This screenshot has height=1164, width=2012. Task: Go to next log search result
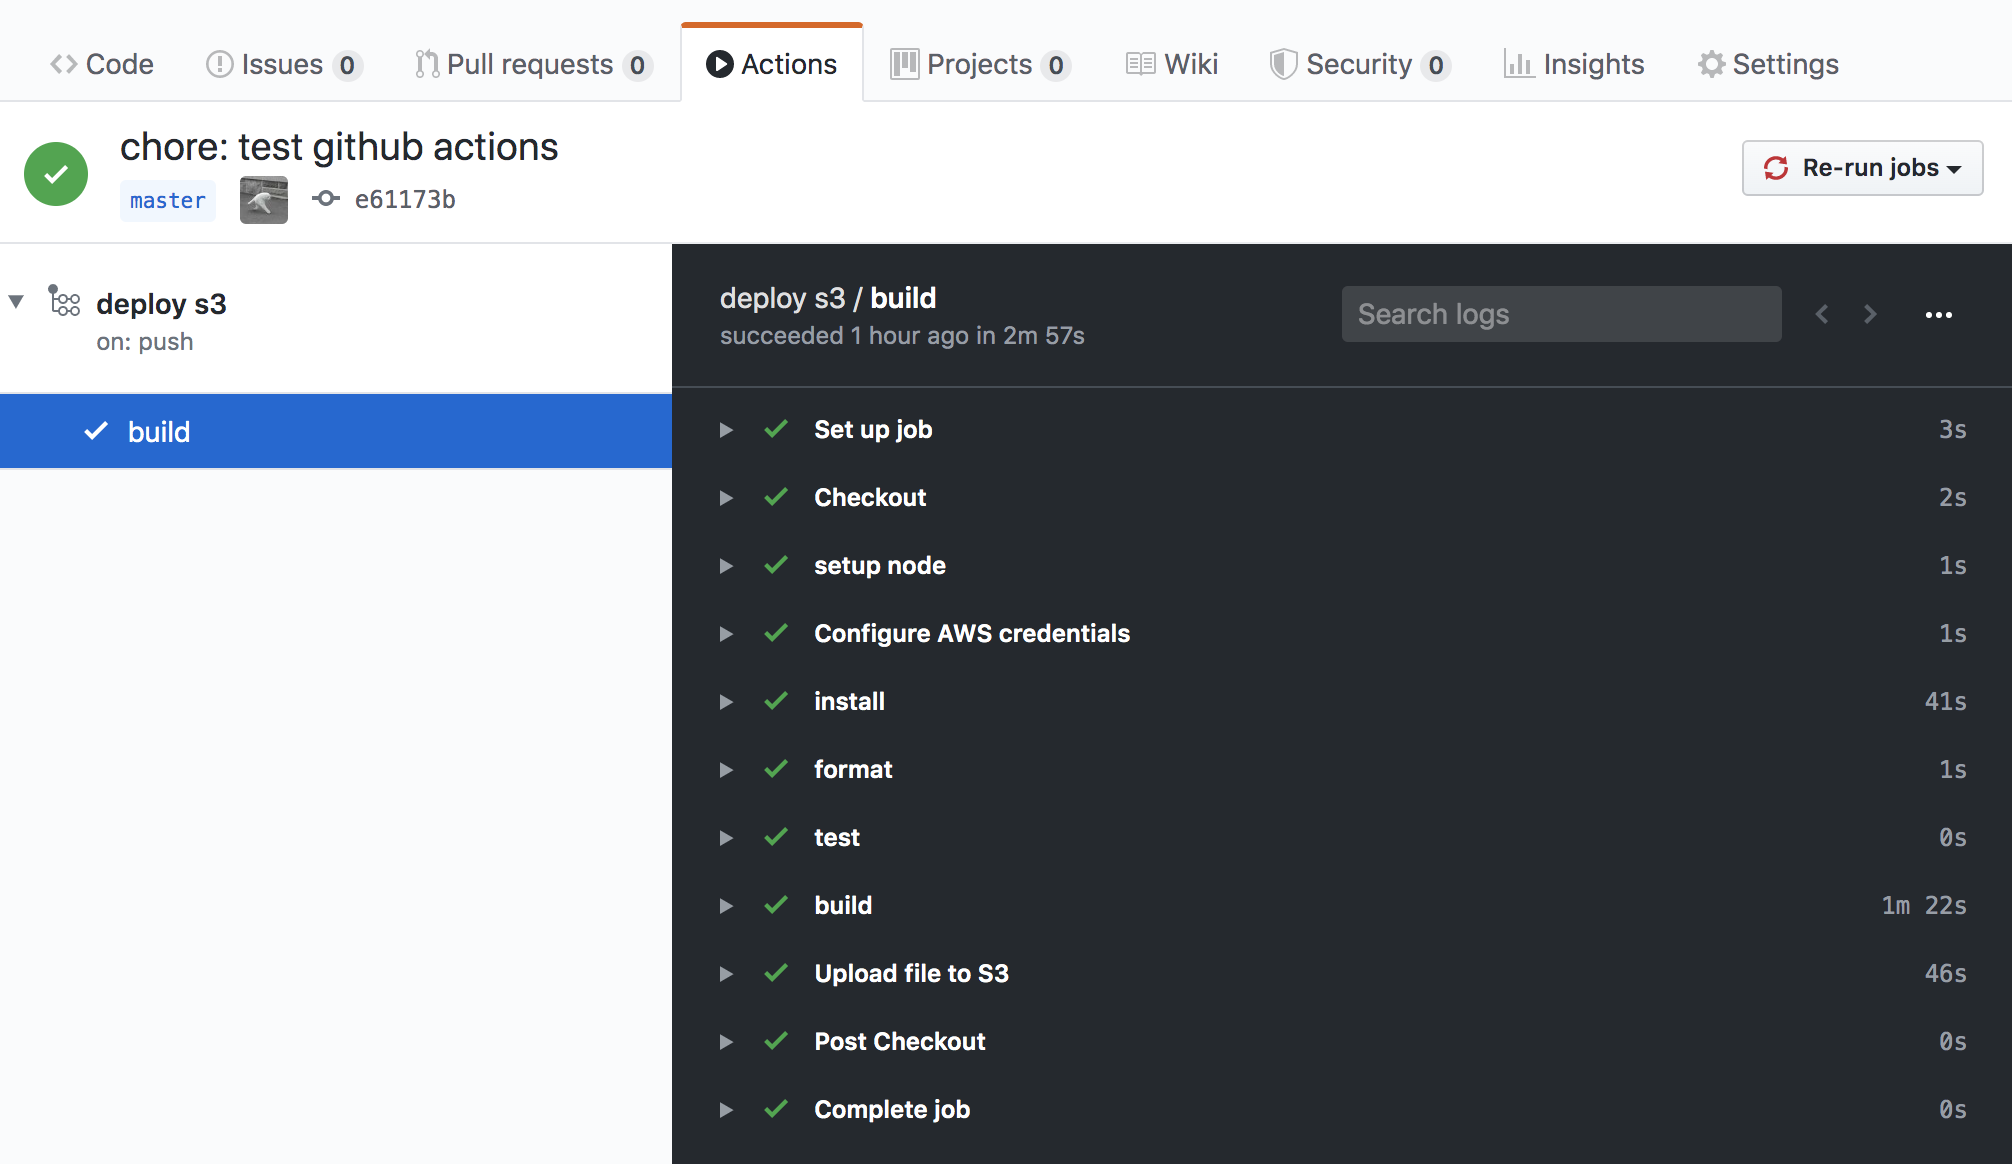pos(1870,314)
